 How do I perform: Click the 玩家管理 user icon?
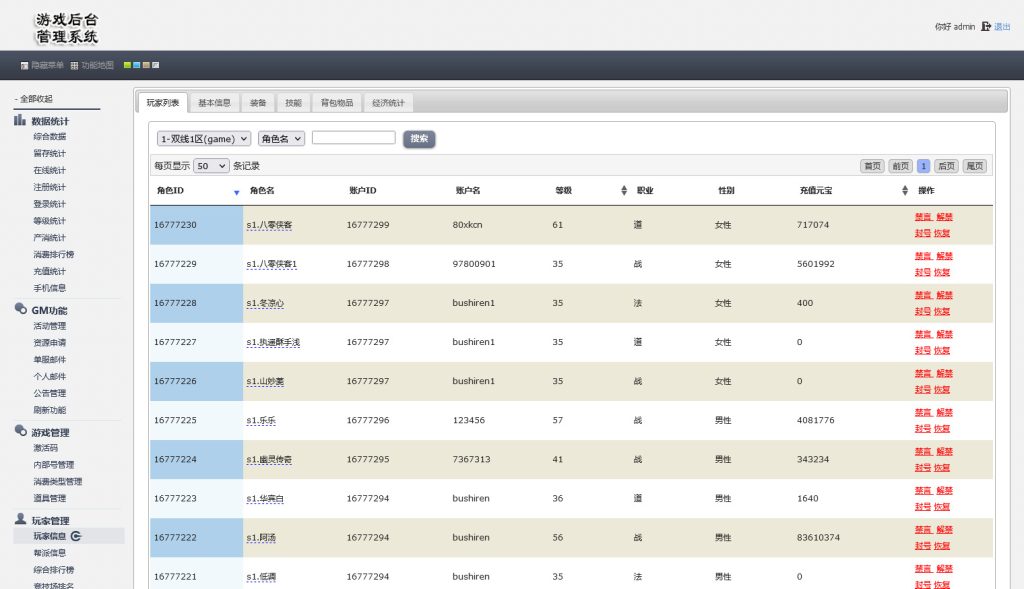[x=20, y=519]
